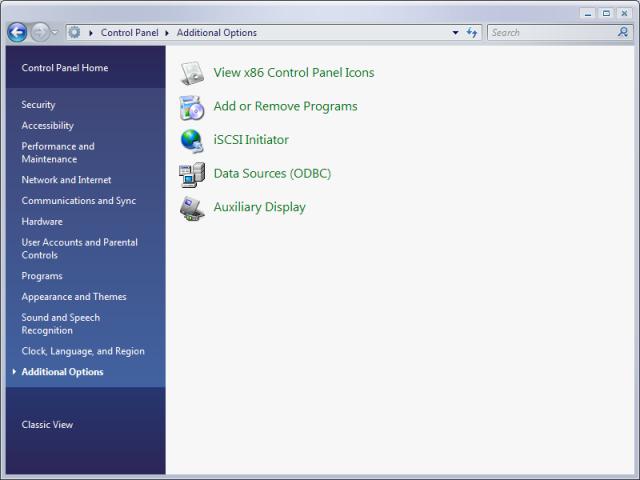Image resolution: width=640 pixels, height=480 pixels.
Task: Open Communications and Sync category
Action: coord(79,201)
